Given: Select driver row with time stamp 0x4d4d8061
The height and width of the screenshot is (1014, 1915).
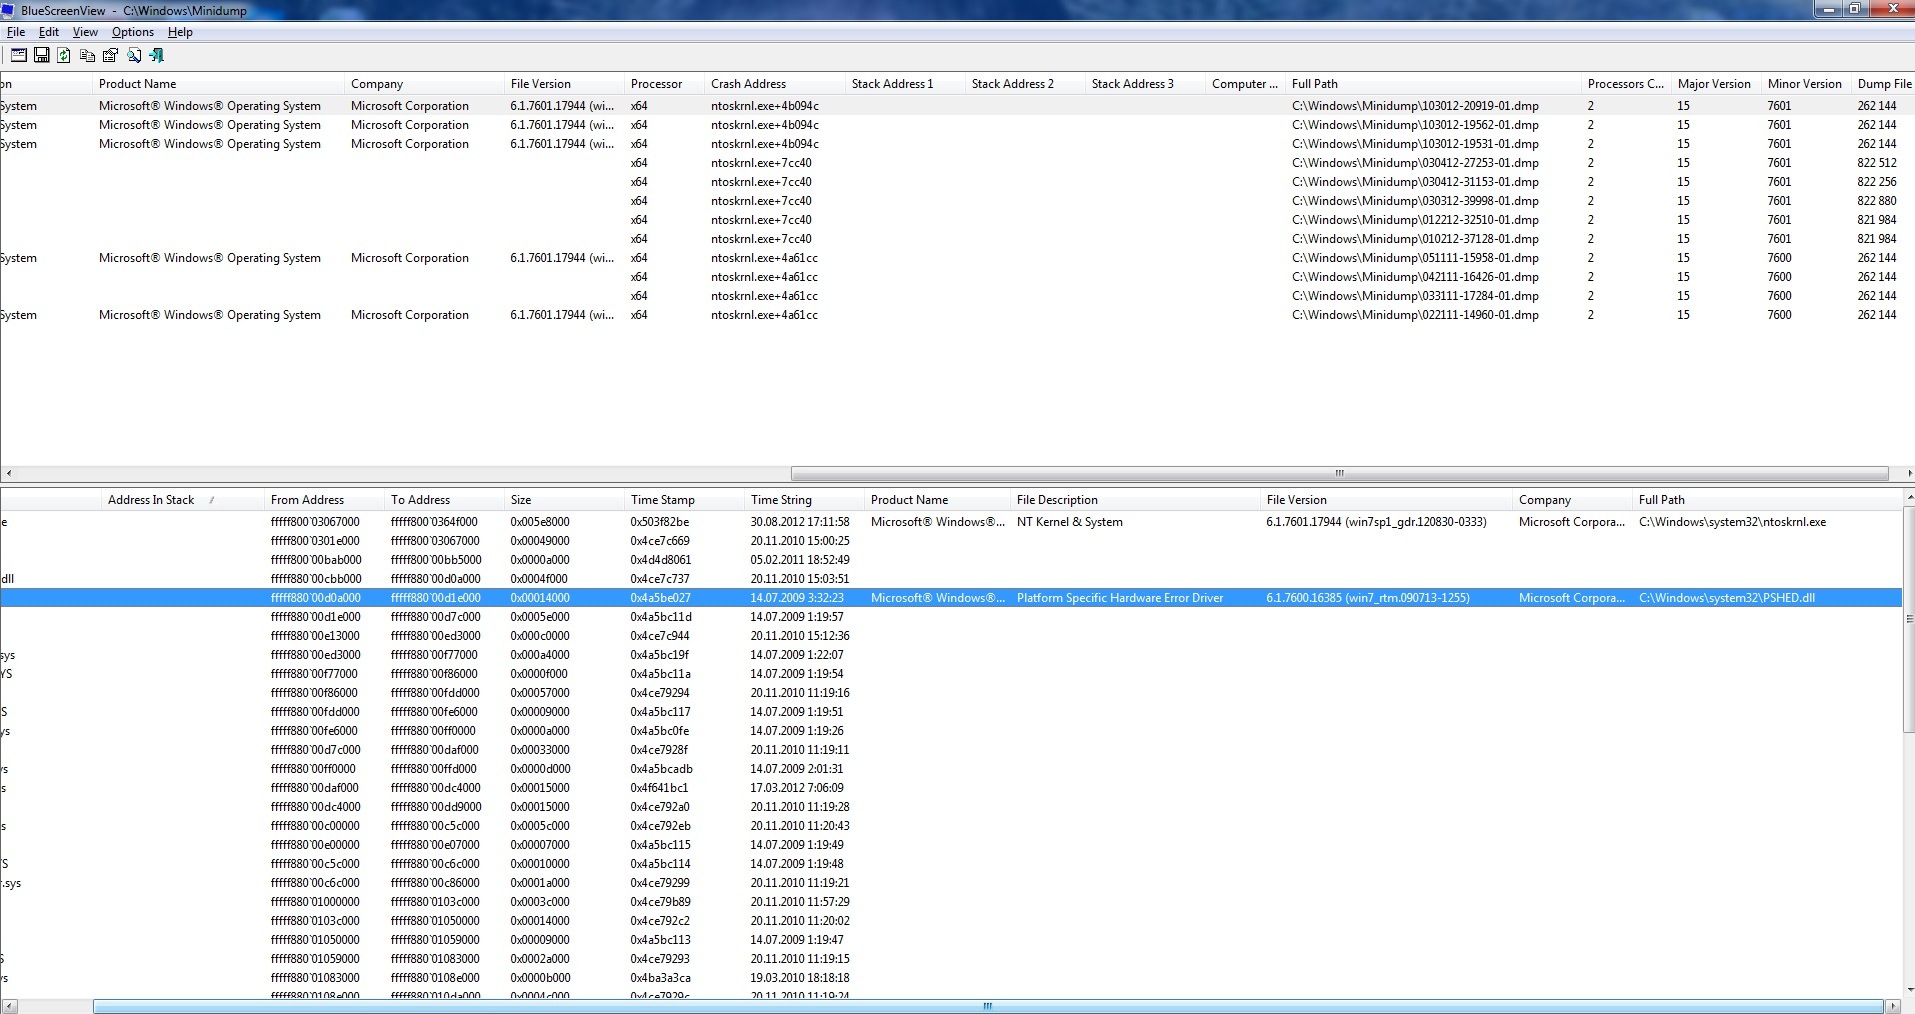Looking at the screenshot, I should (x=950, y=560).
